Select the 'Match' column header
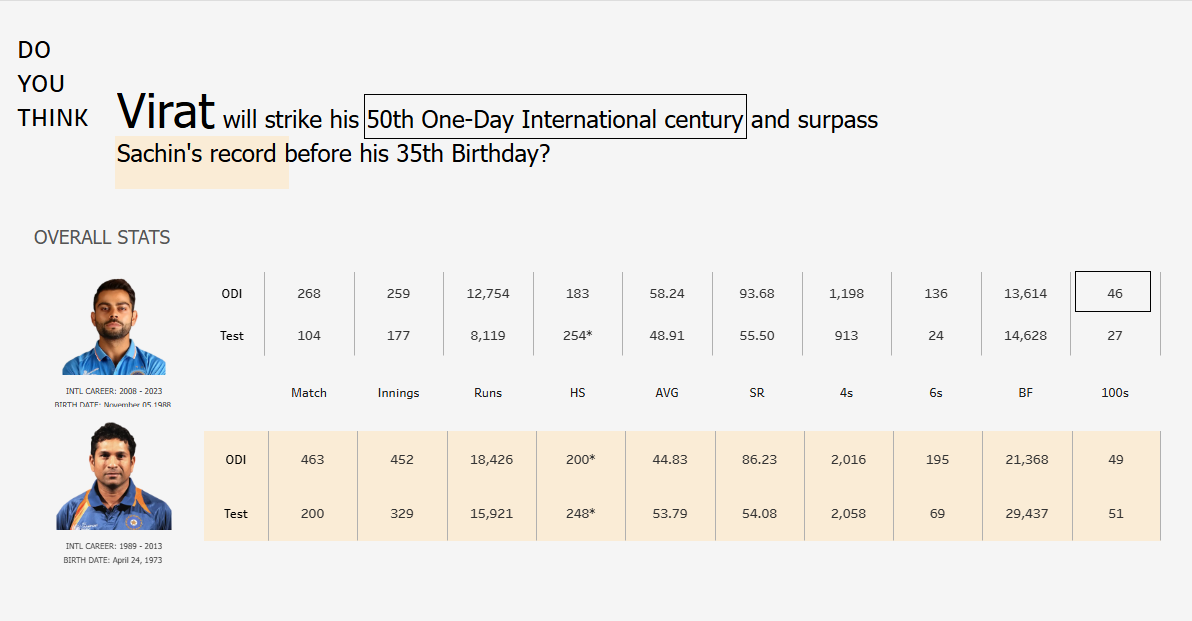 click(x=309, y=393)
